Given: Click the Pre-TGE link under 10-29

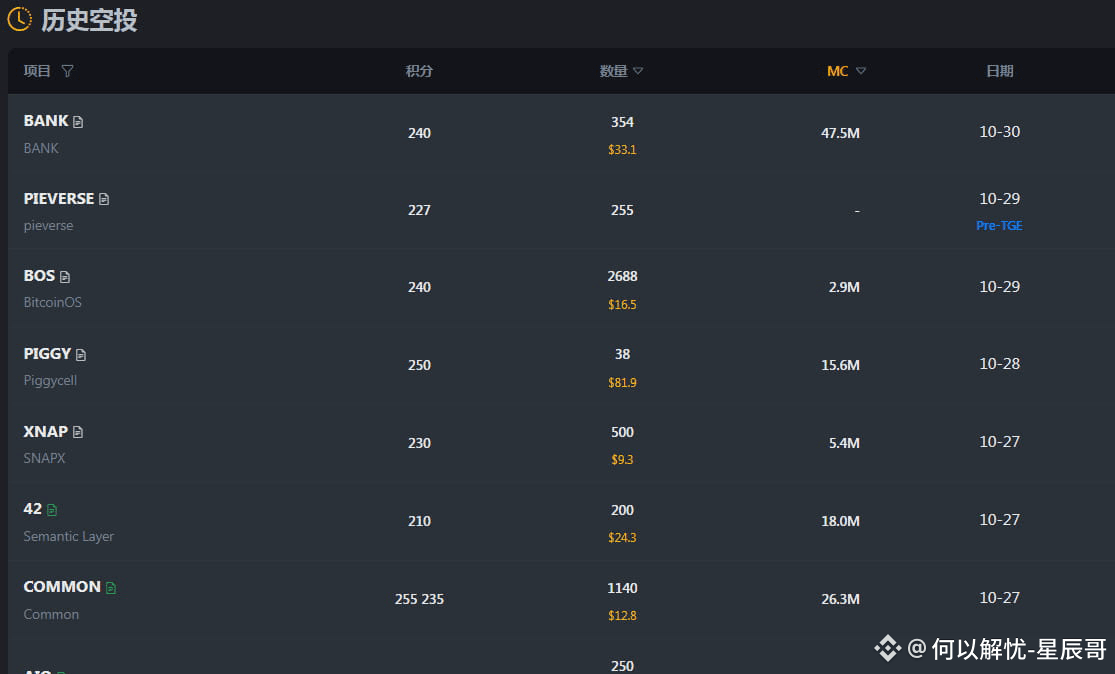Looking at the screenshot, I should (999, 225).
